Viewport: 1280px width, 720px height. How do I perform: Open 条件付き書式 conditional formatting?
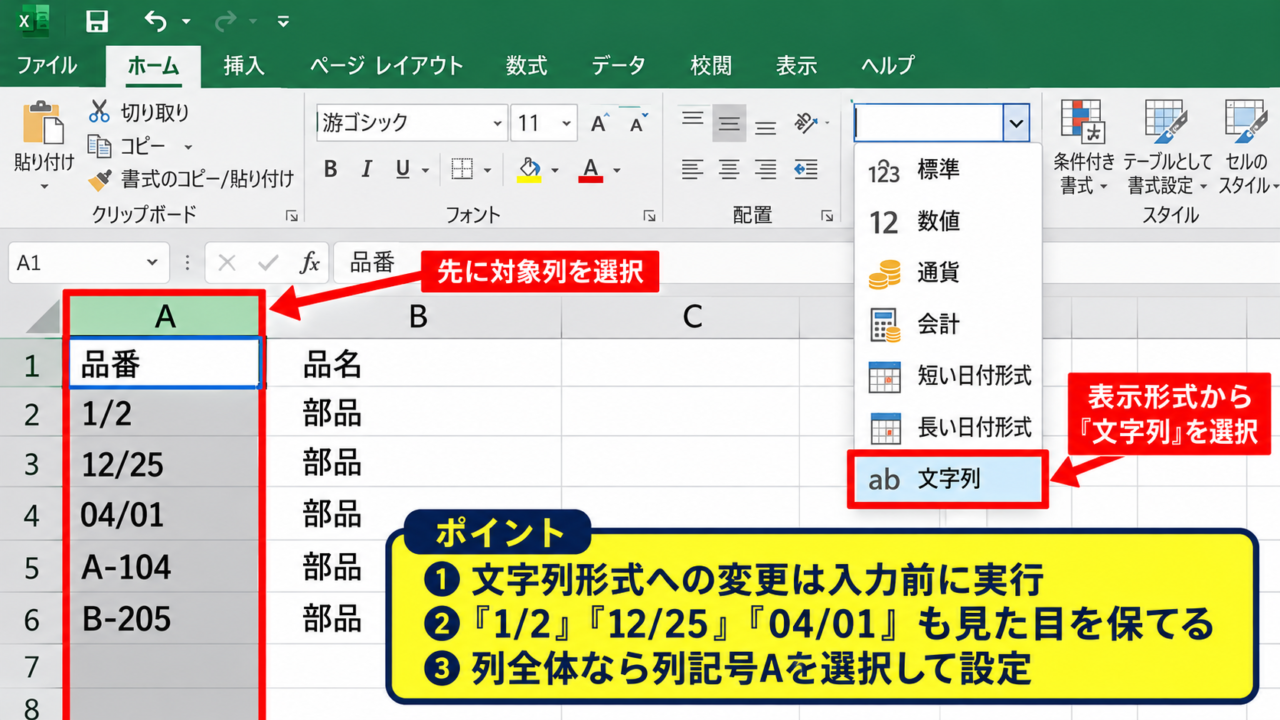click(1082, 147)
